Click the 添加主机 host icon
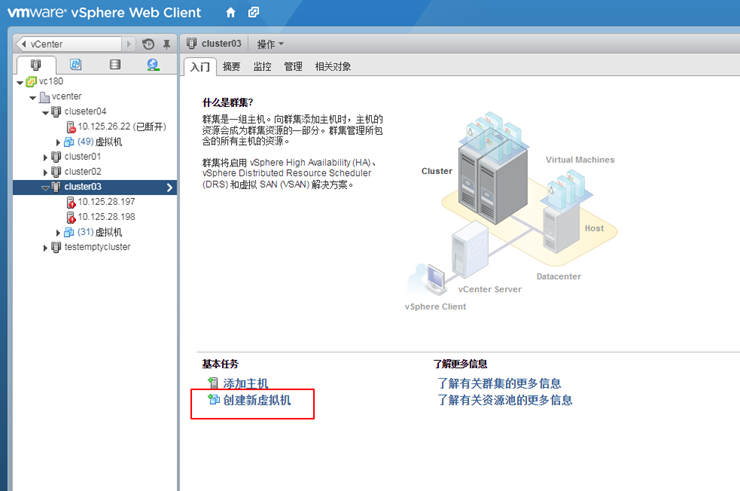 pyautogui.click(x=213, y=383)
